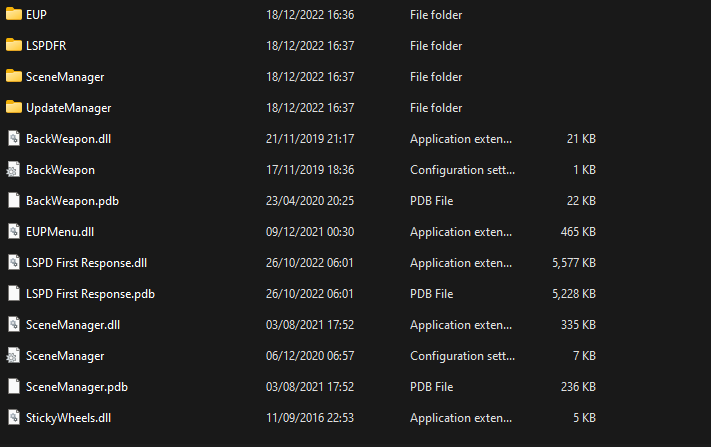711x447 pixels.
Task: Click the LSPDFR folder icon
Action: tap(13, 46)
